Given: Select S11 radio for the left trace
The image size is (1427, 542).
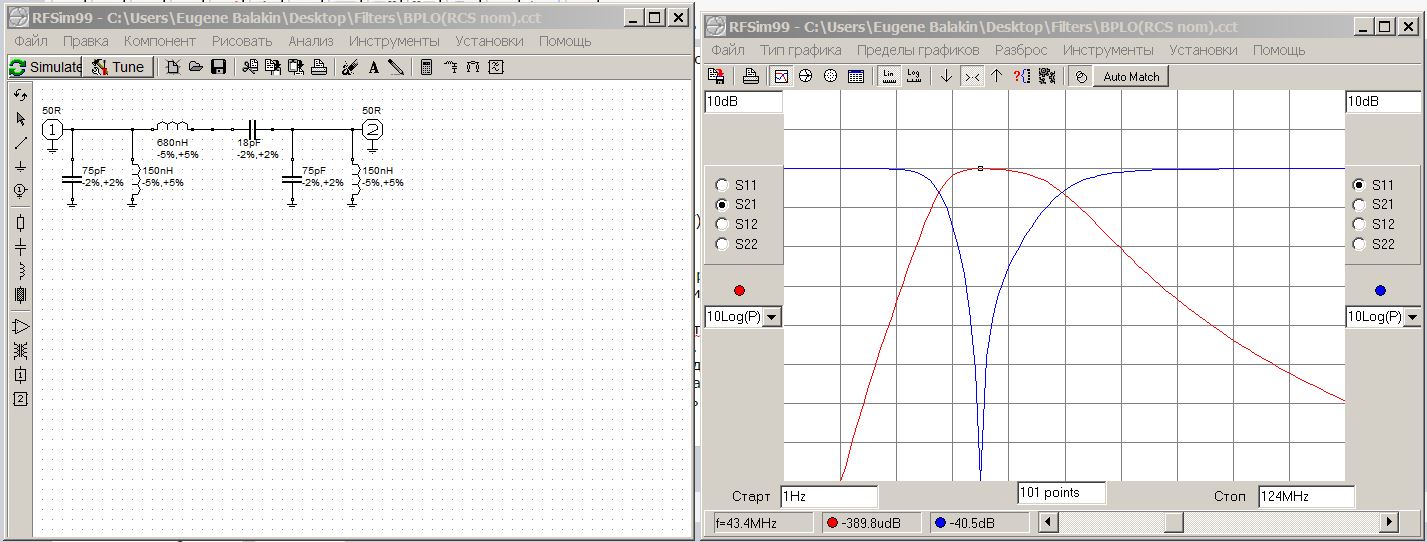Looking at the screenshot, I should click(x=722, y=185).
